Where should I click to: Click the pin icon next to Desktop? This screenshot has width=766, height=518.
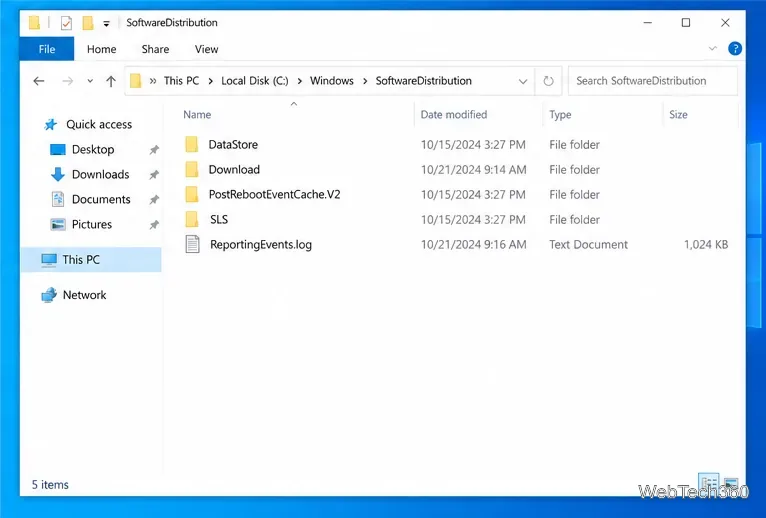[x=154, y=150]
